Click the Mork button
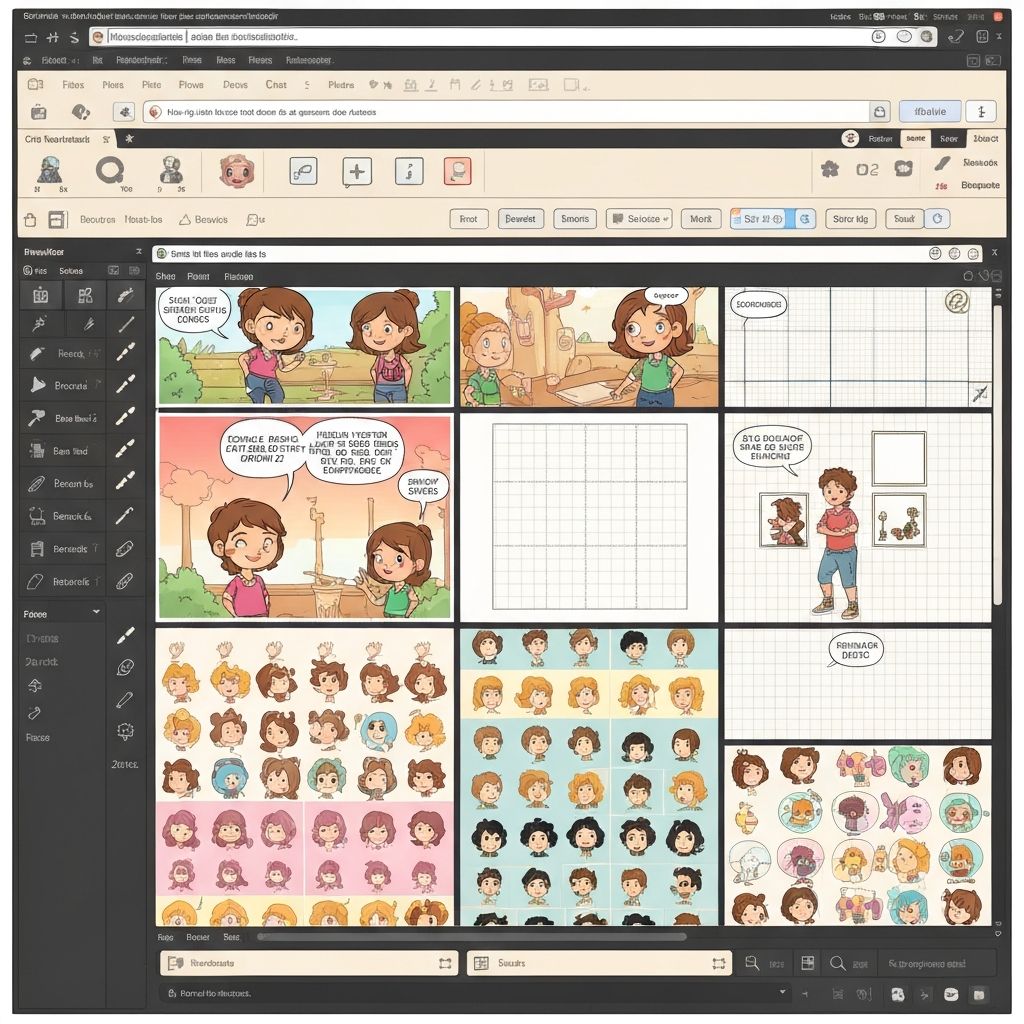This screenshot has height=1024, width=1024. tap(700, 219)
